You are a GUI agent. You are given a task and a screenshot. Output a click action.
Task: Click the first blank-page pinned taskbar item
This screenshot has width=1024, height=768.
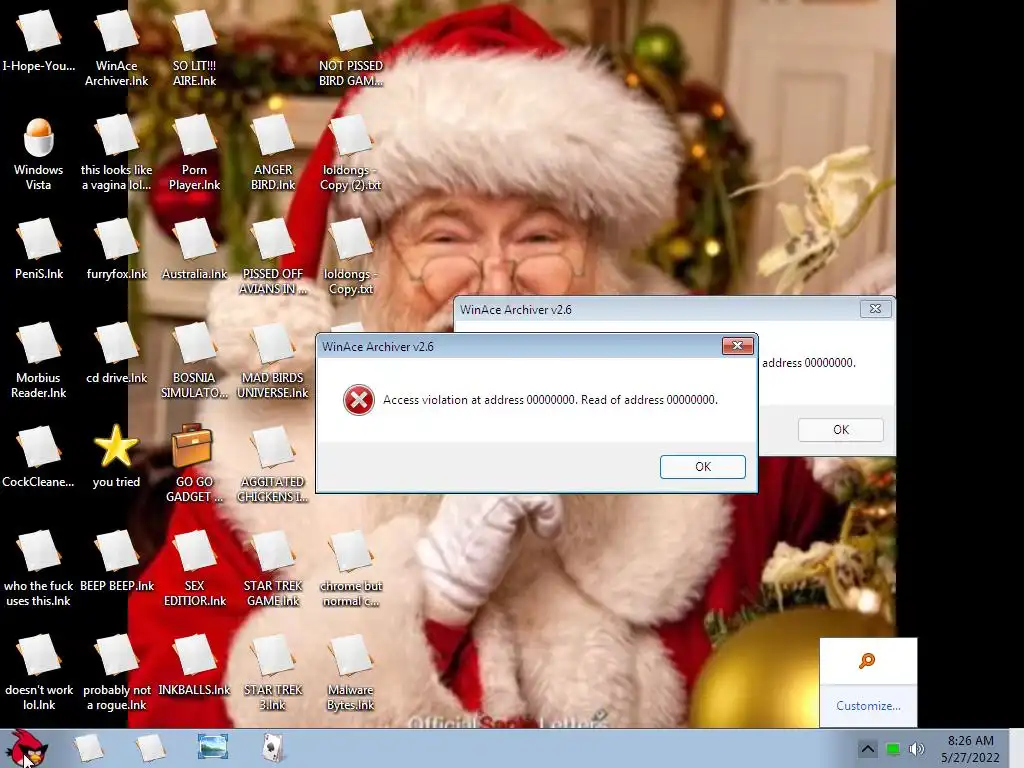pyautogui.click(x=89, y=748)
